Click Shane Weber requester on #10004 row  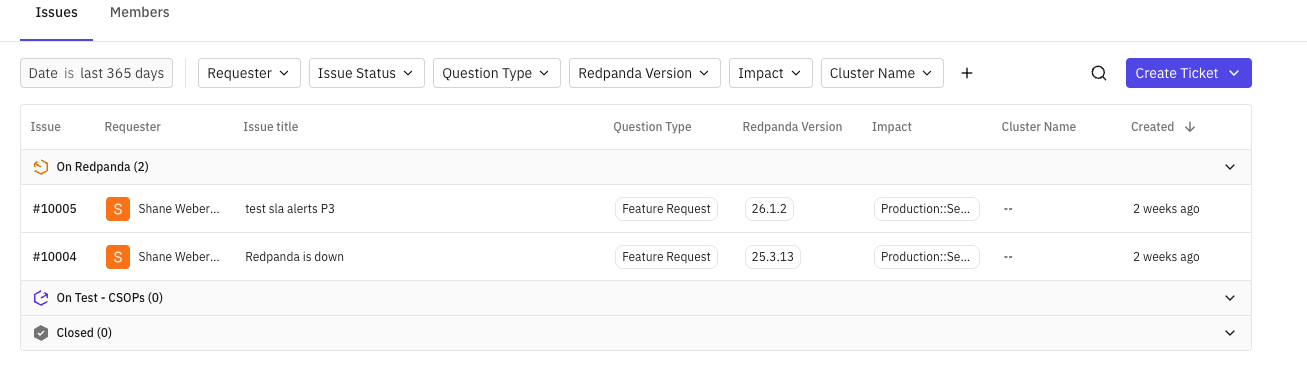click(x=179, y=257)
